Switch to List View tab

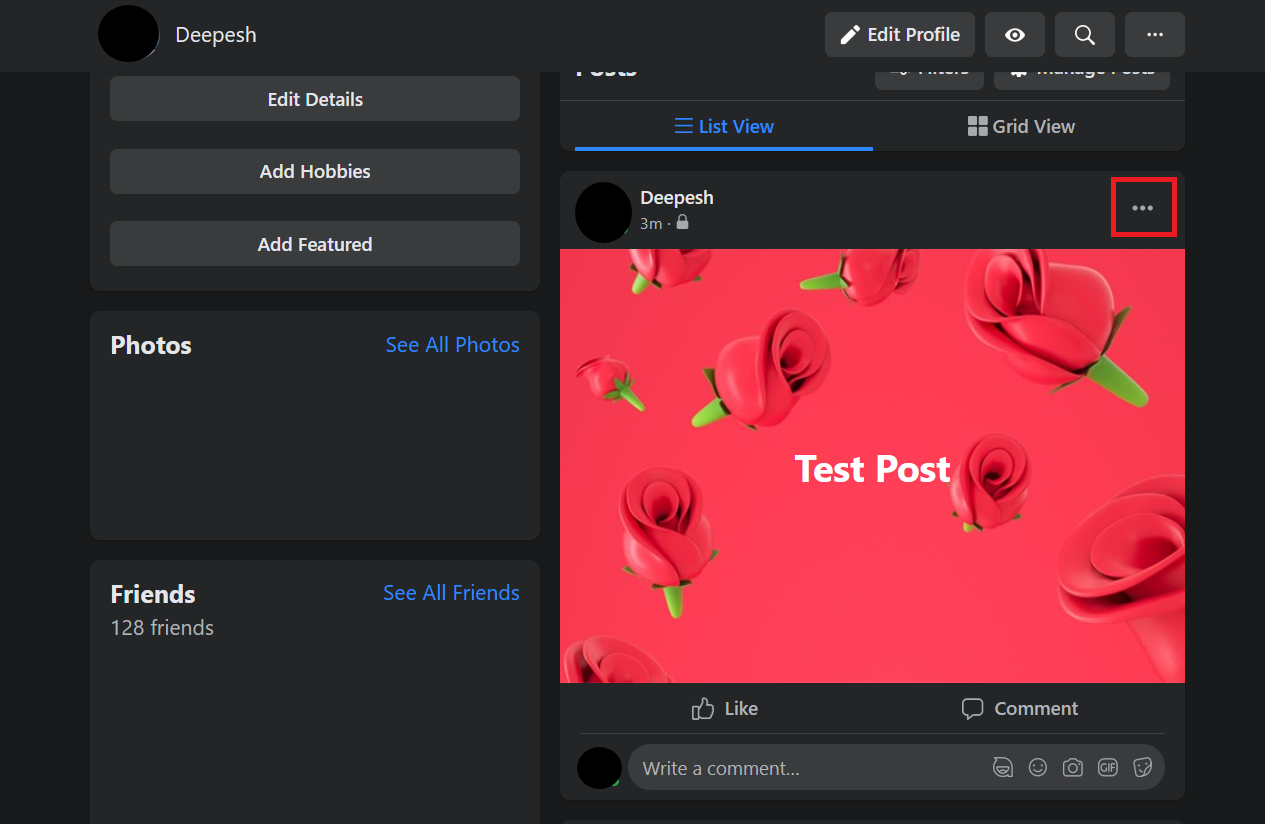pos(724,126)
